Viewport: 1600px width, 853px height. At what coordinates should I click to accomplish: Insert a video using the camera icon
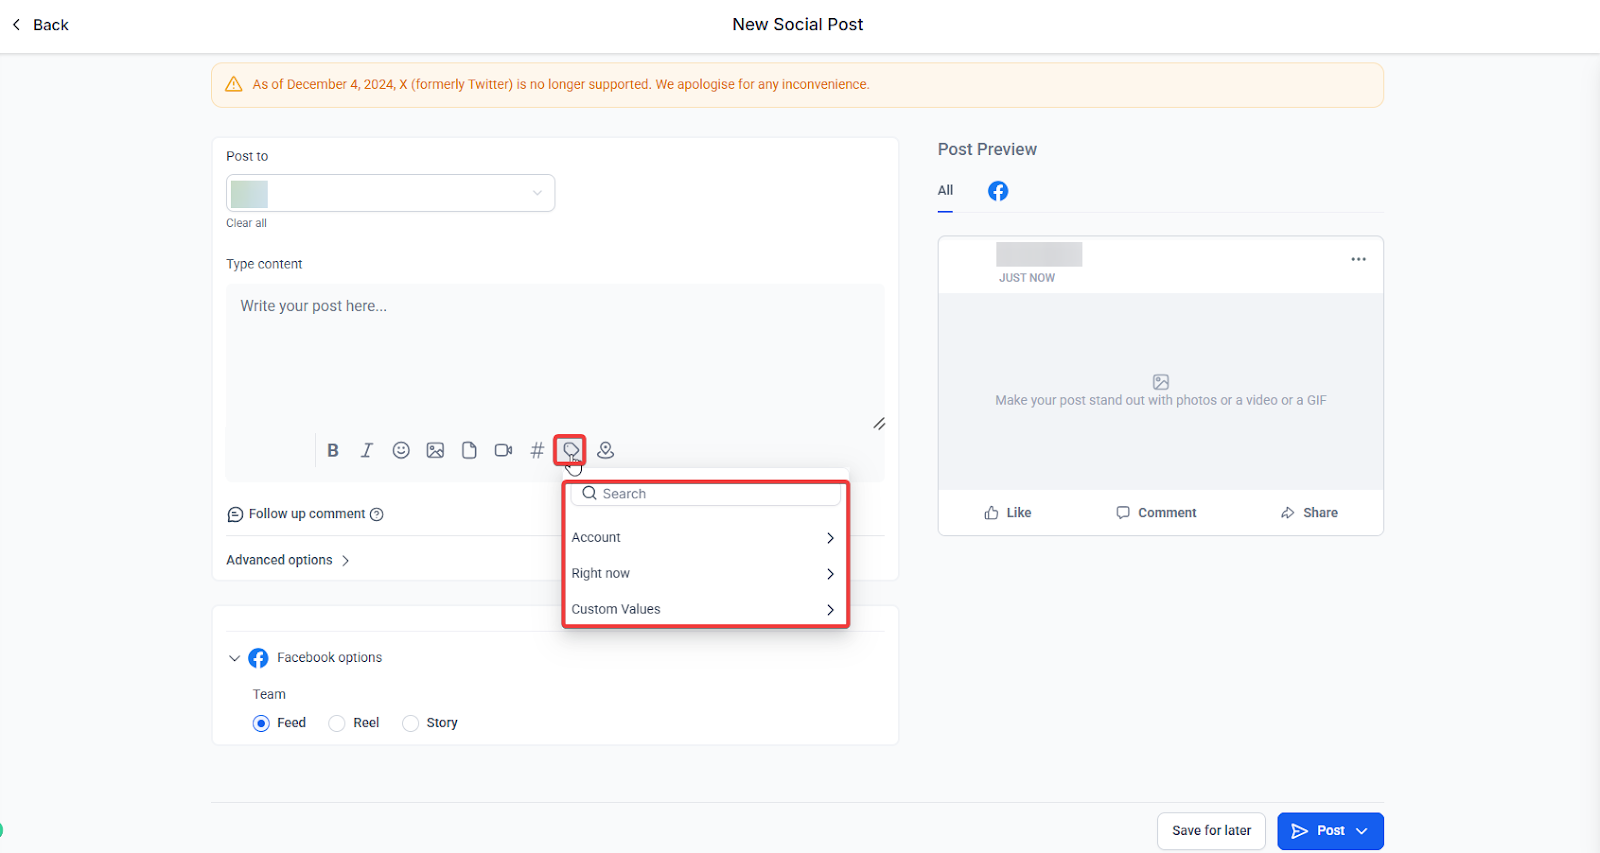point(503,450)
